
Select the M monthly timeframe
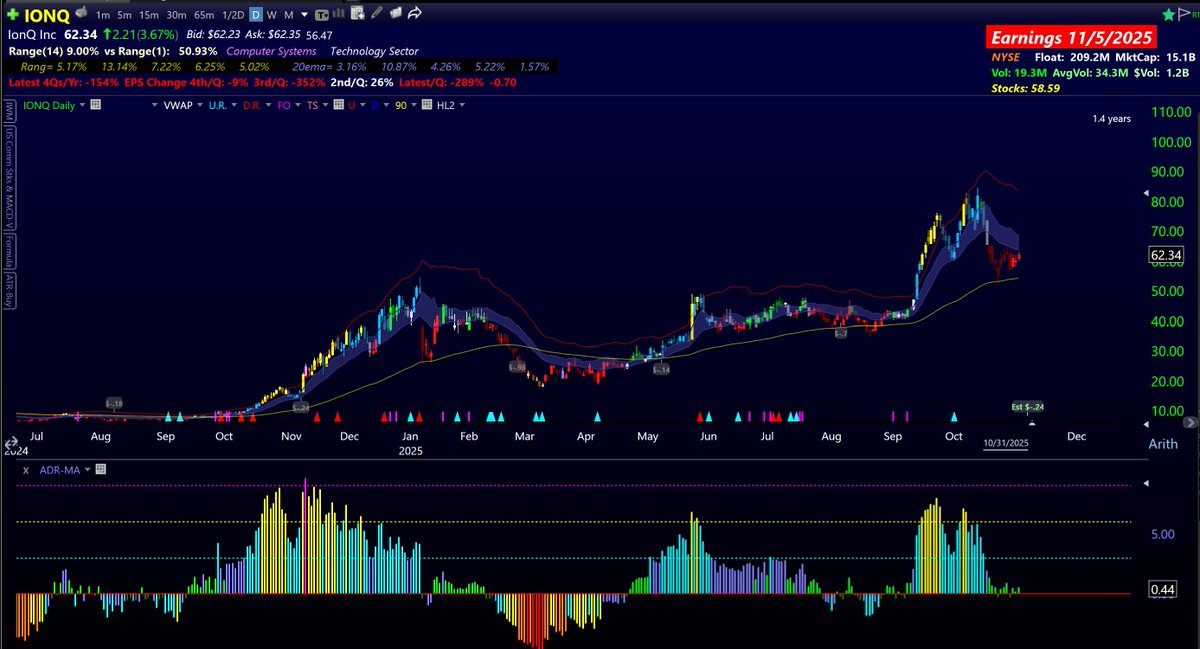click(x=288, y=15)
